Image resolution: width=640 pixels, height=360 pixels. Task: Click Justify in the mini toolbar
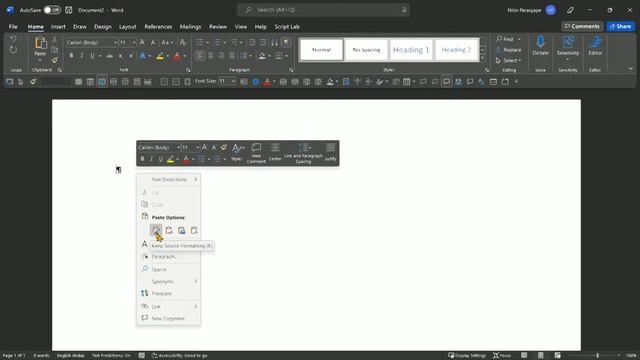[x=331, y=152]
